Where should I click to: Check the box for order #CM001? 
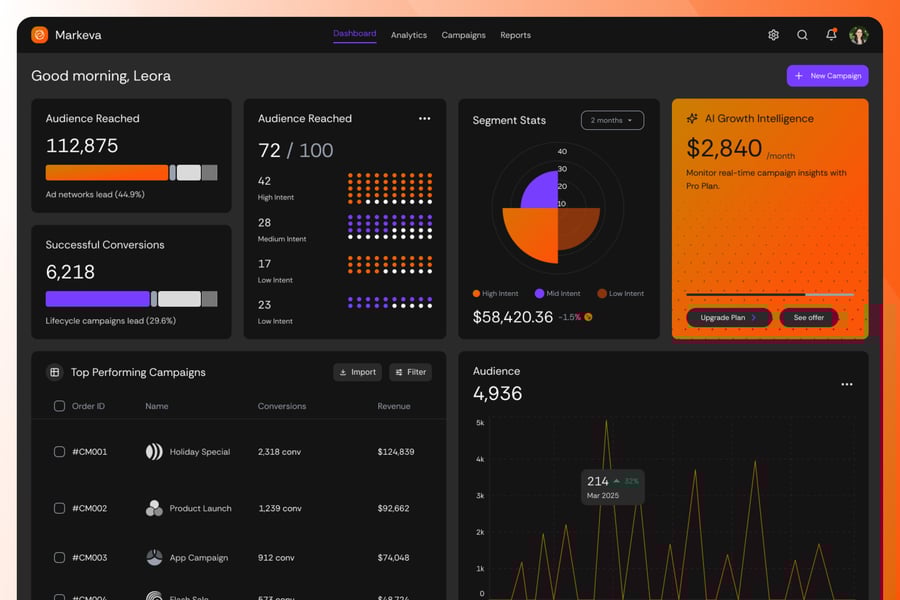coord(59,452)
